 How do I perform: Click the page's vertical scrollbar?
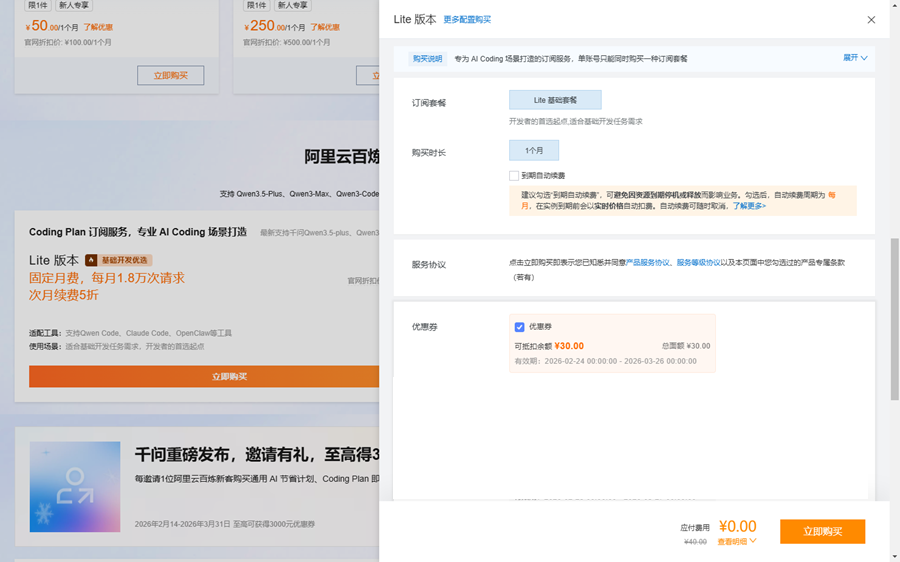894,300
